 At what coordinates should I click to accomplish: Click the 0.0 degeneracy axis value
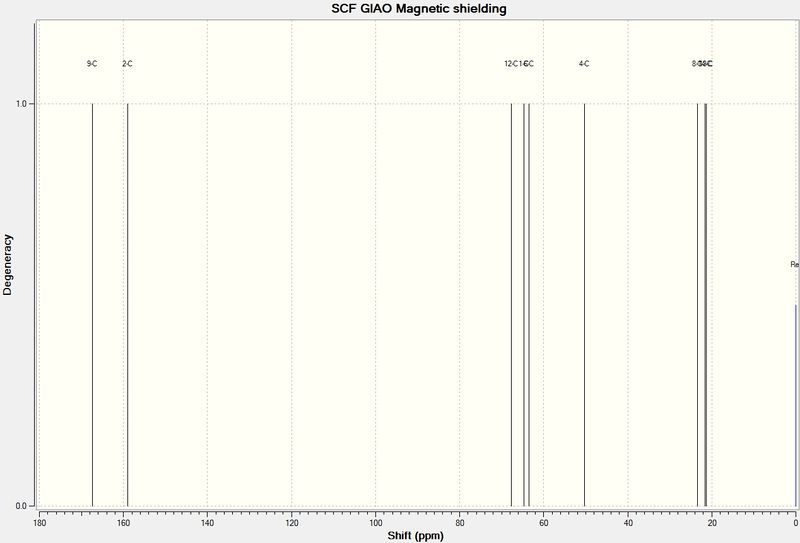point(21,506)
